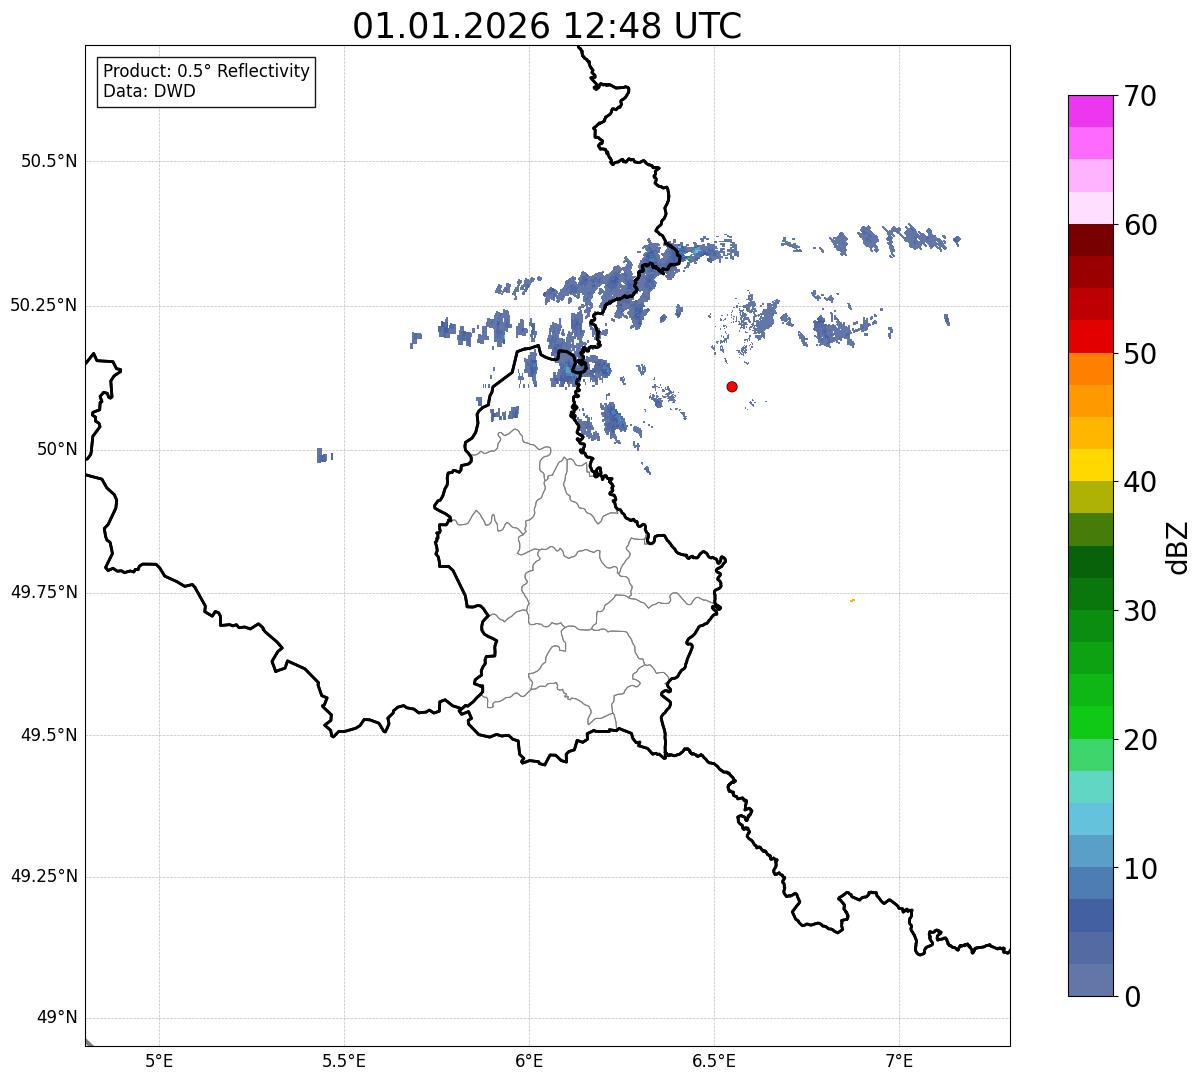The image size is (1202, 1081).
Task: Click the 49.75°N latitude label
Action: 44,592
